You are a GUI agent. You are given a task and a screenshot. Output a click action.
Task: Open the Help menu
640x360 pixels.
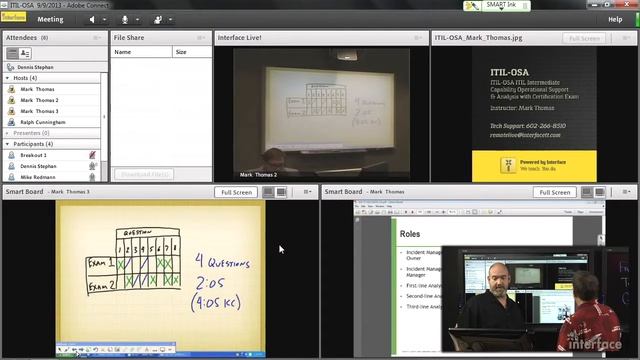pyautogui.click(x=615, y=19)
